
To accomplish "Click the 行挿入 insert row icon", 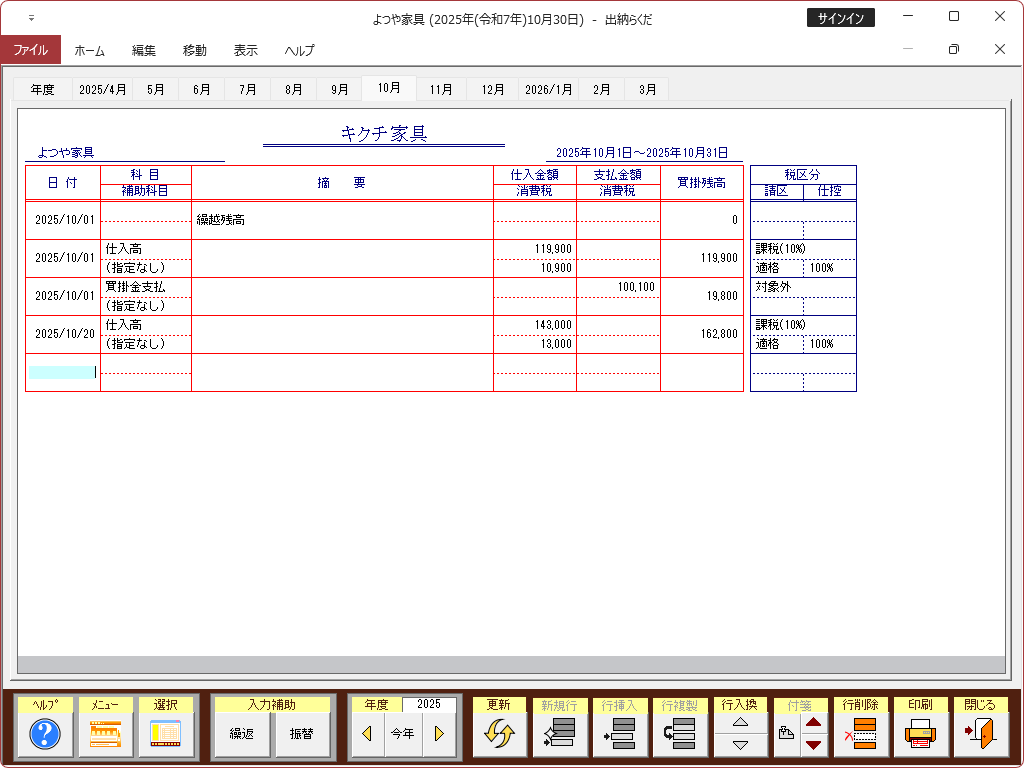I will point(620,734).
